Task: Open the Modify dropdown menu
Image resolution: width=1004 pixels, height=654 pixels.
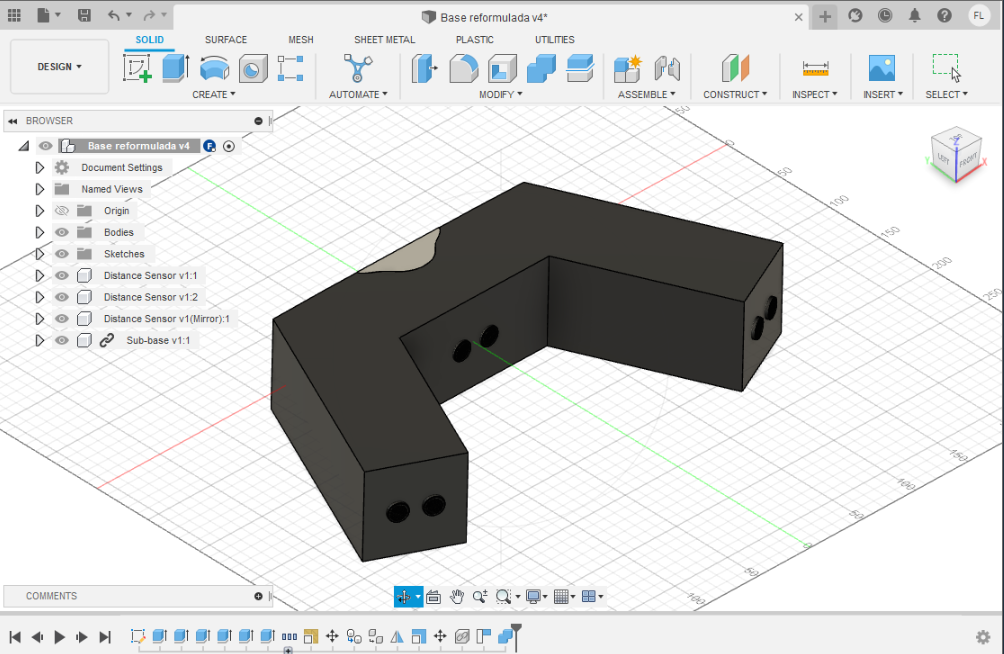Action: pos(501,94)
